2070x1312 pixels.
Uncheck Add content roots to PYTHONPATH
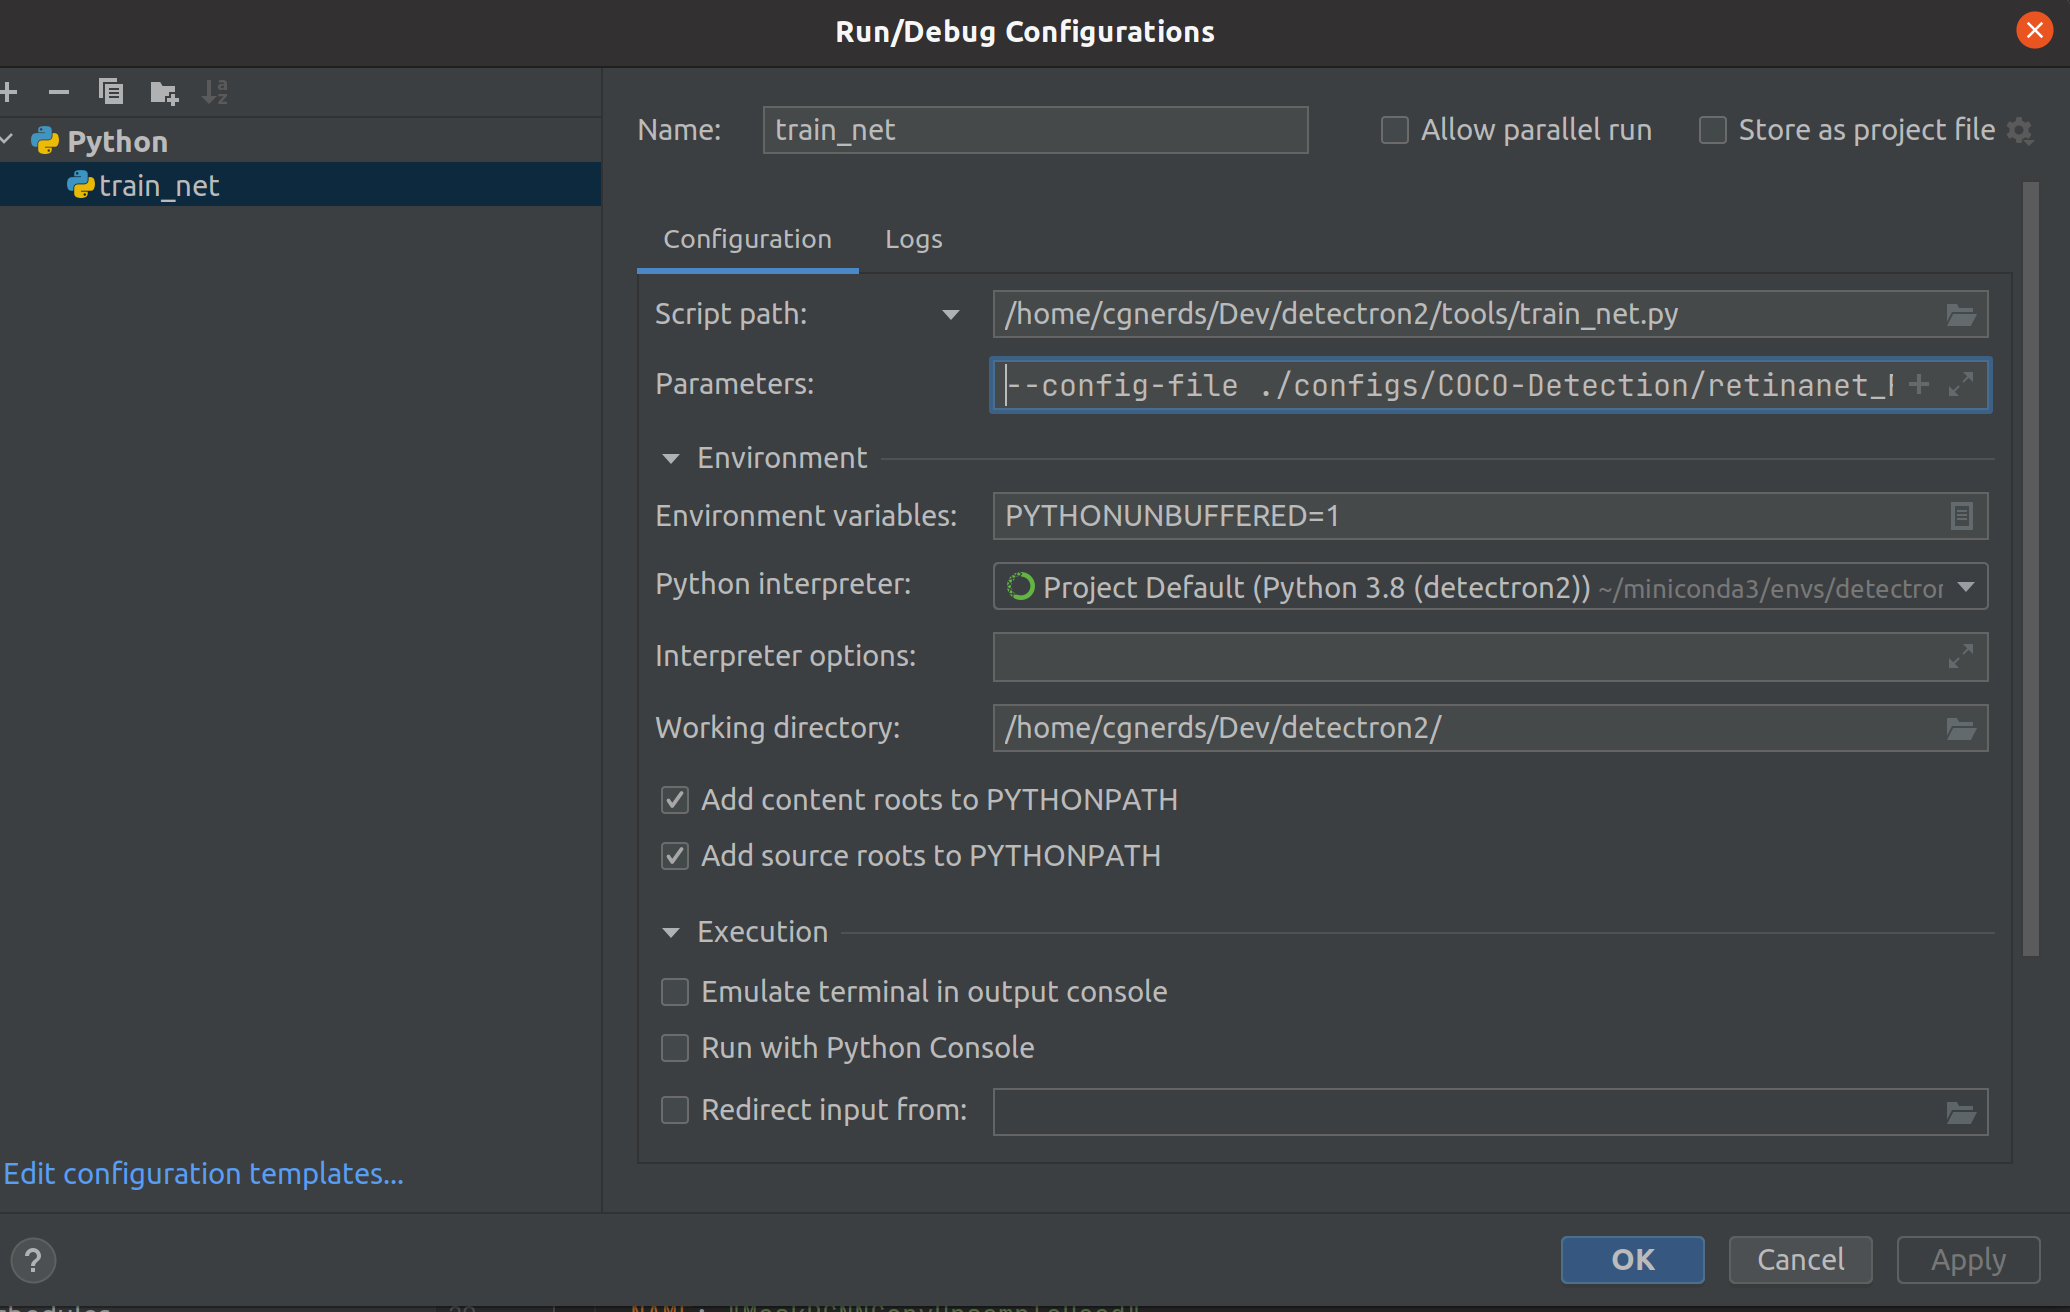tap(675, 800)
